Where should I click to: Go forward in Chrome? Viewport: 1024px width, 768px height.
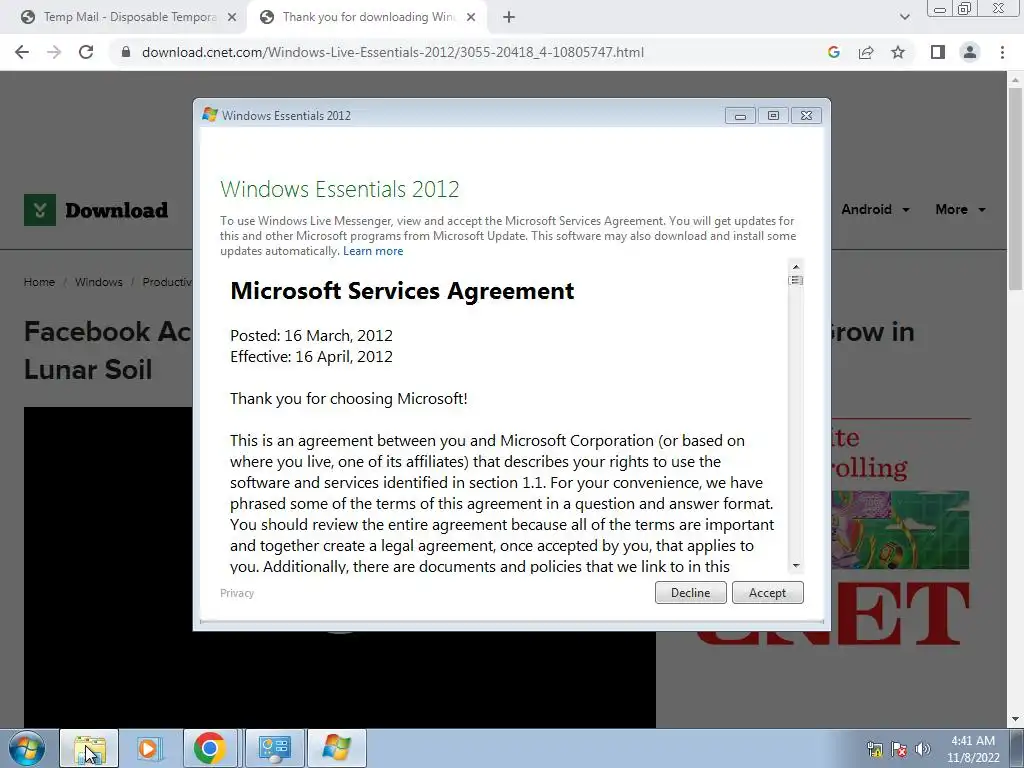[x=54, y=52]
